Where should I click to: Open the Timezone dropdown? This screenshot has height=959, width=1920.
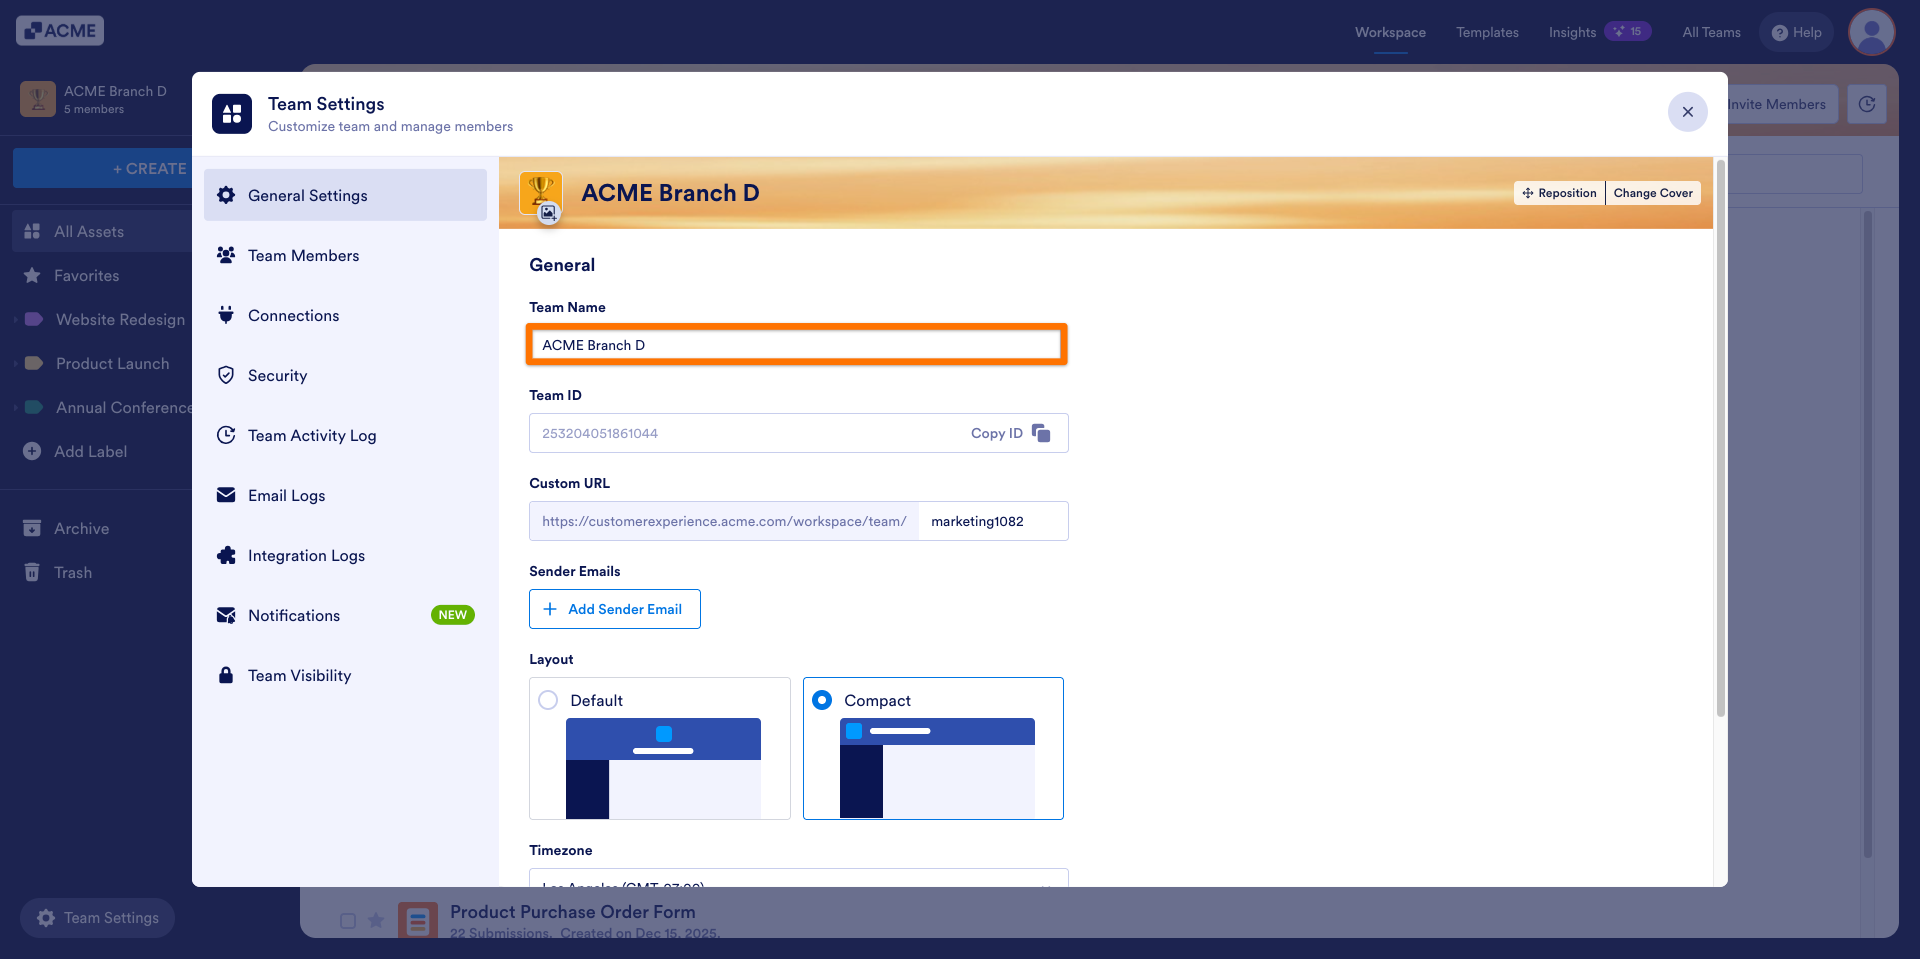click(x=799, y=878)
